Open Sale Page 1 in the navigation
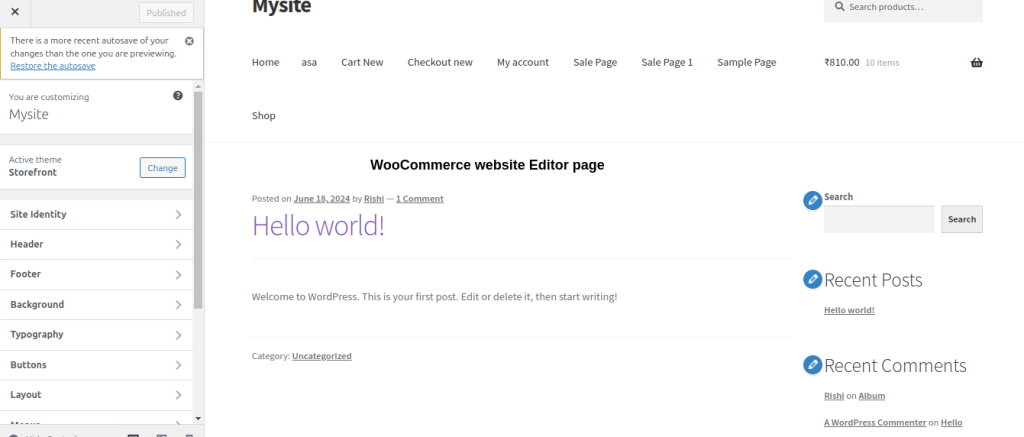The image size is (1024, 437). point(667,62)
